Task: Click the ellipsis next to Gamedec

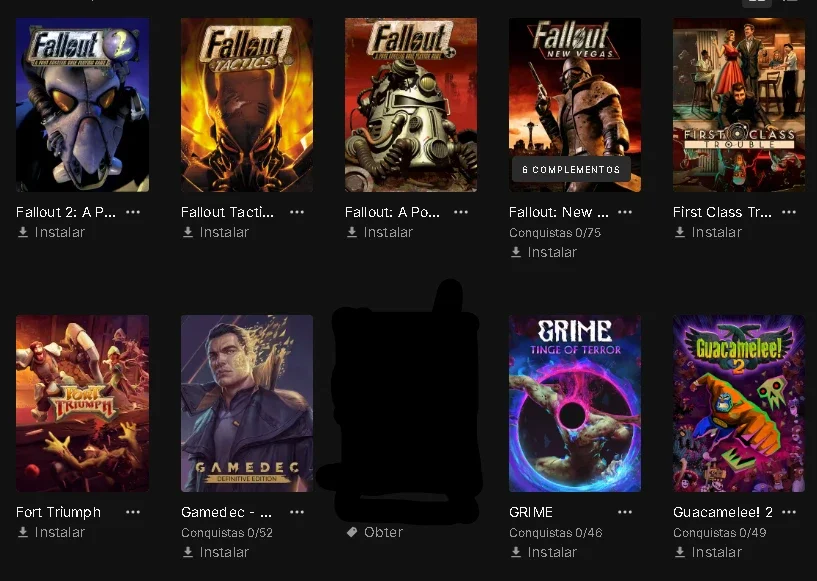Action: pyautogui.click(x=297, y=512)
